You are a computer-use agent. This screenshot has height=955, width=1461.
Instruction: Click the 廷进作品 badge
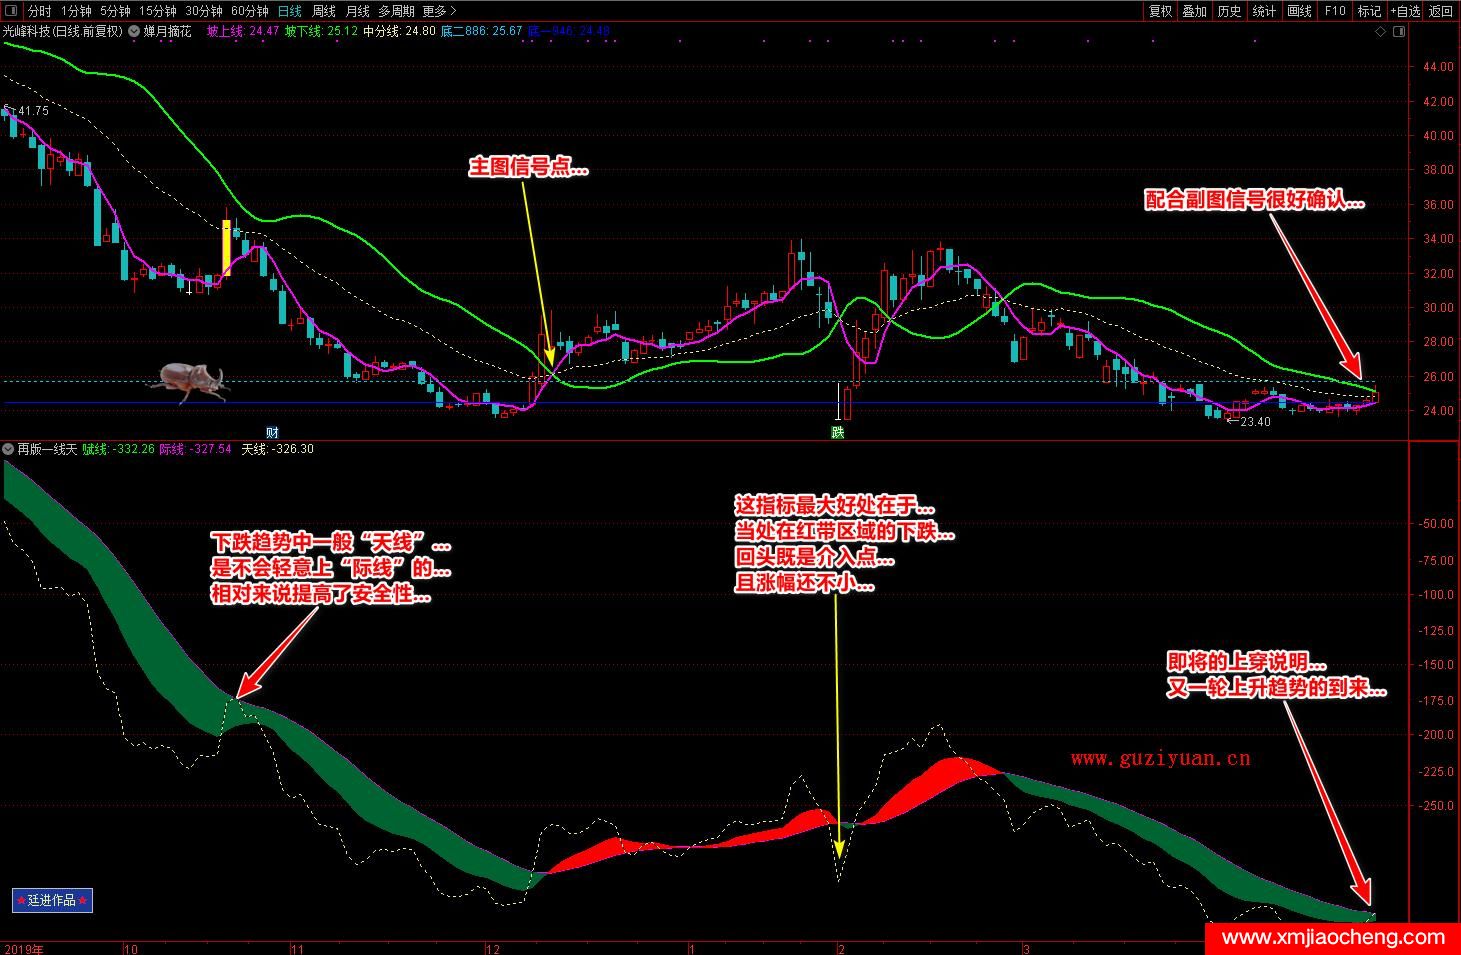tap(52, 900)
